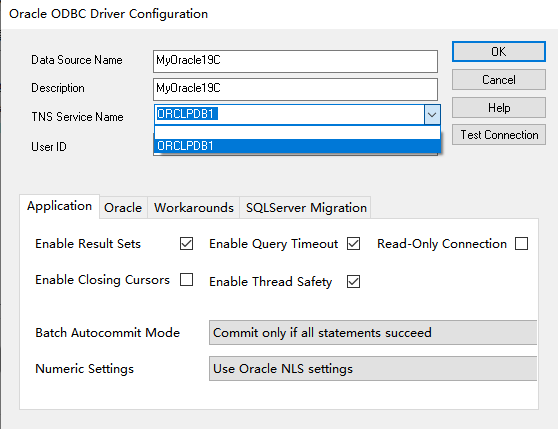Collapse the TNS Service Name dropdown arrow
Viewport: 558px width, 429px height.
tap(432, 115)
